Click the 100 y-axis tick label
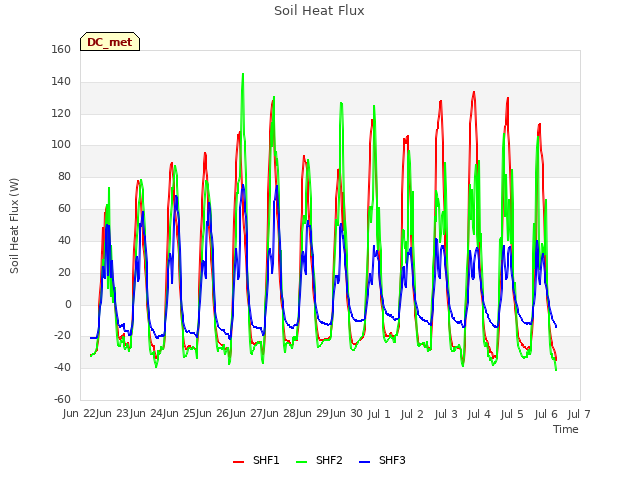 coord(61,144)
